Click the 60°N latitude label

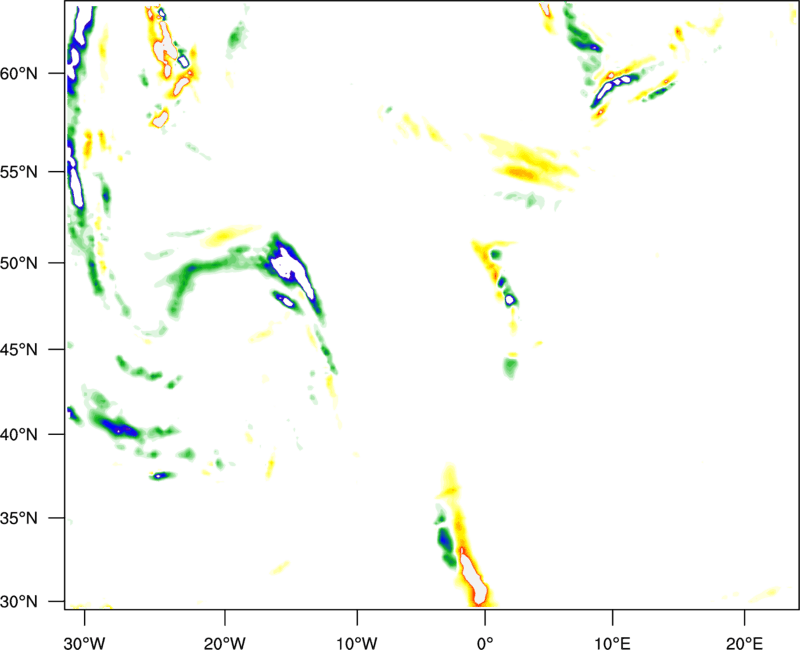[x=19, y=73]
